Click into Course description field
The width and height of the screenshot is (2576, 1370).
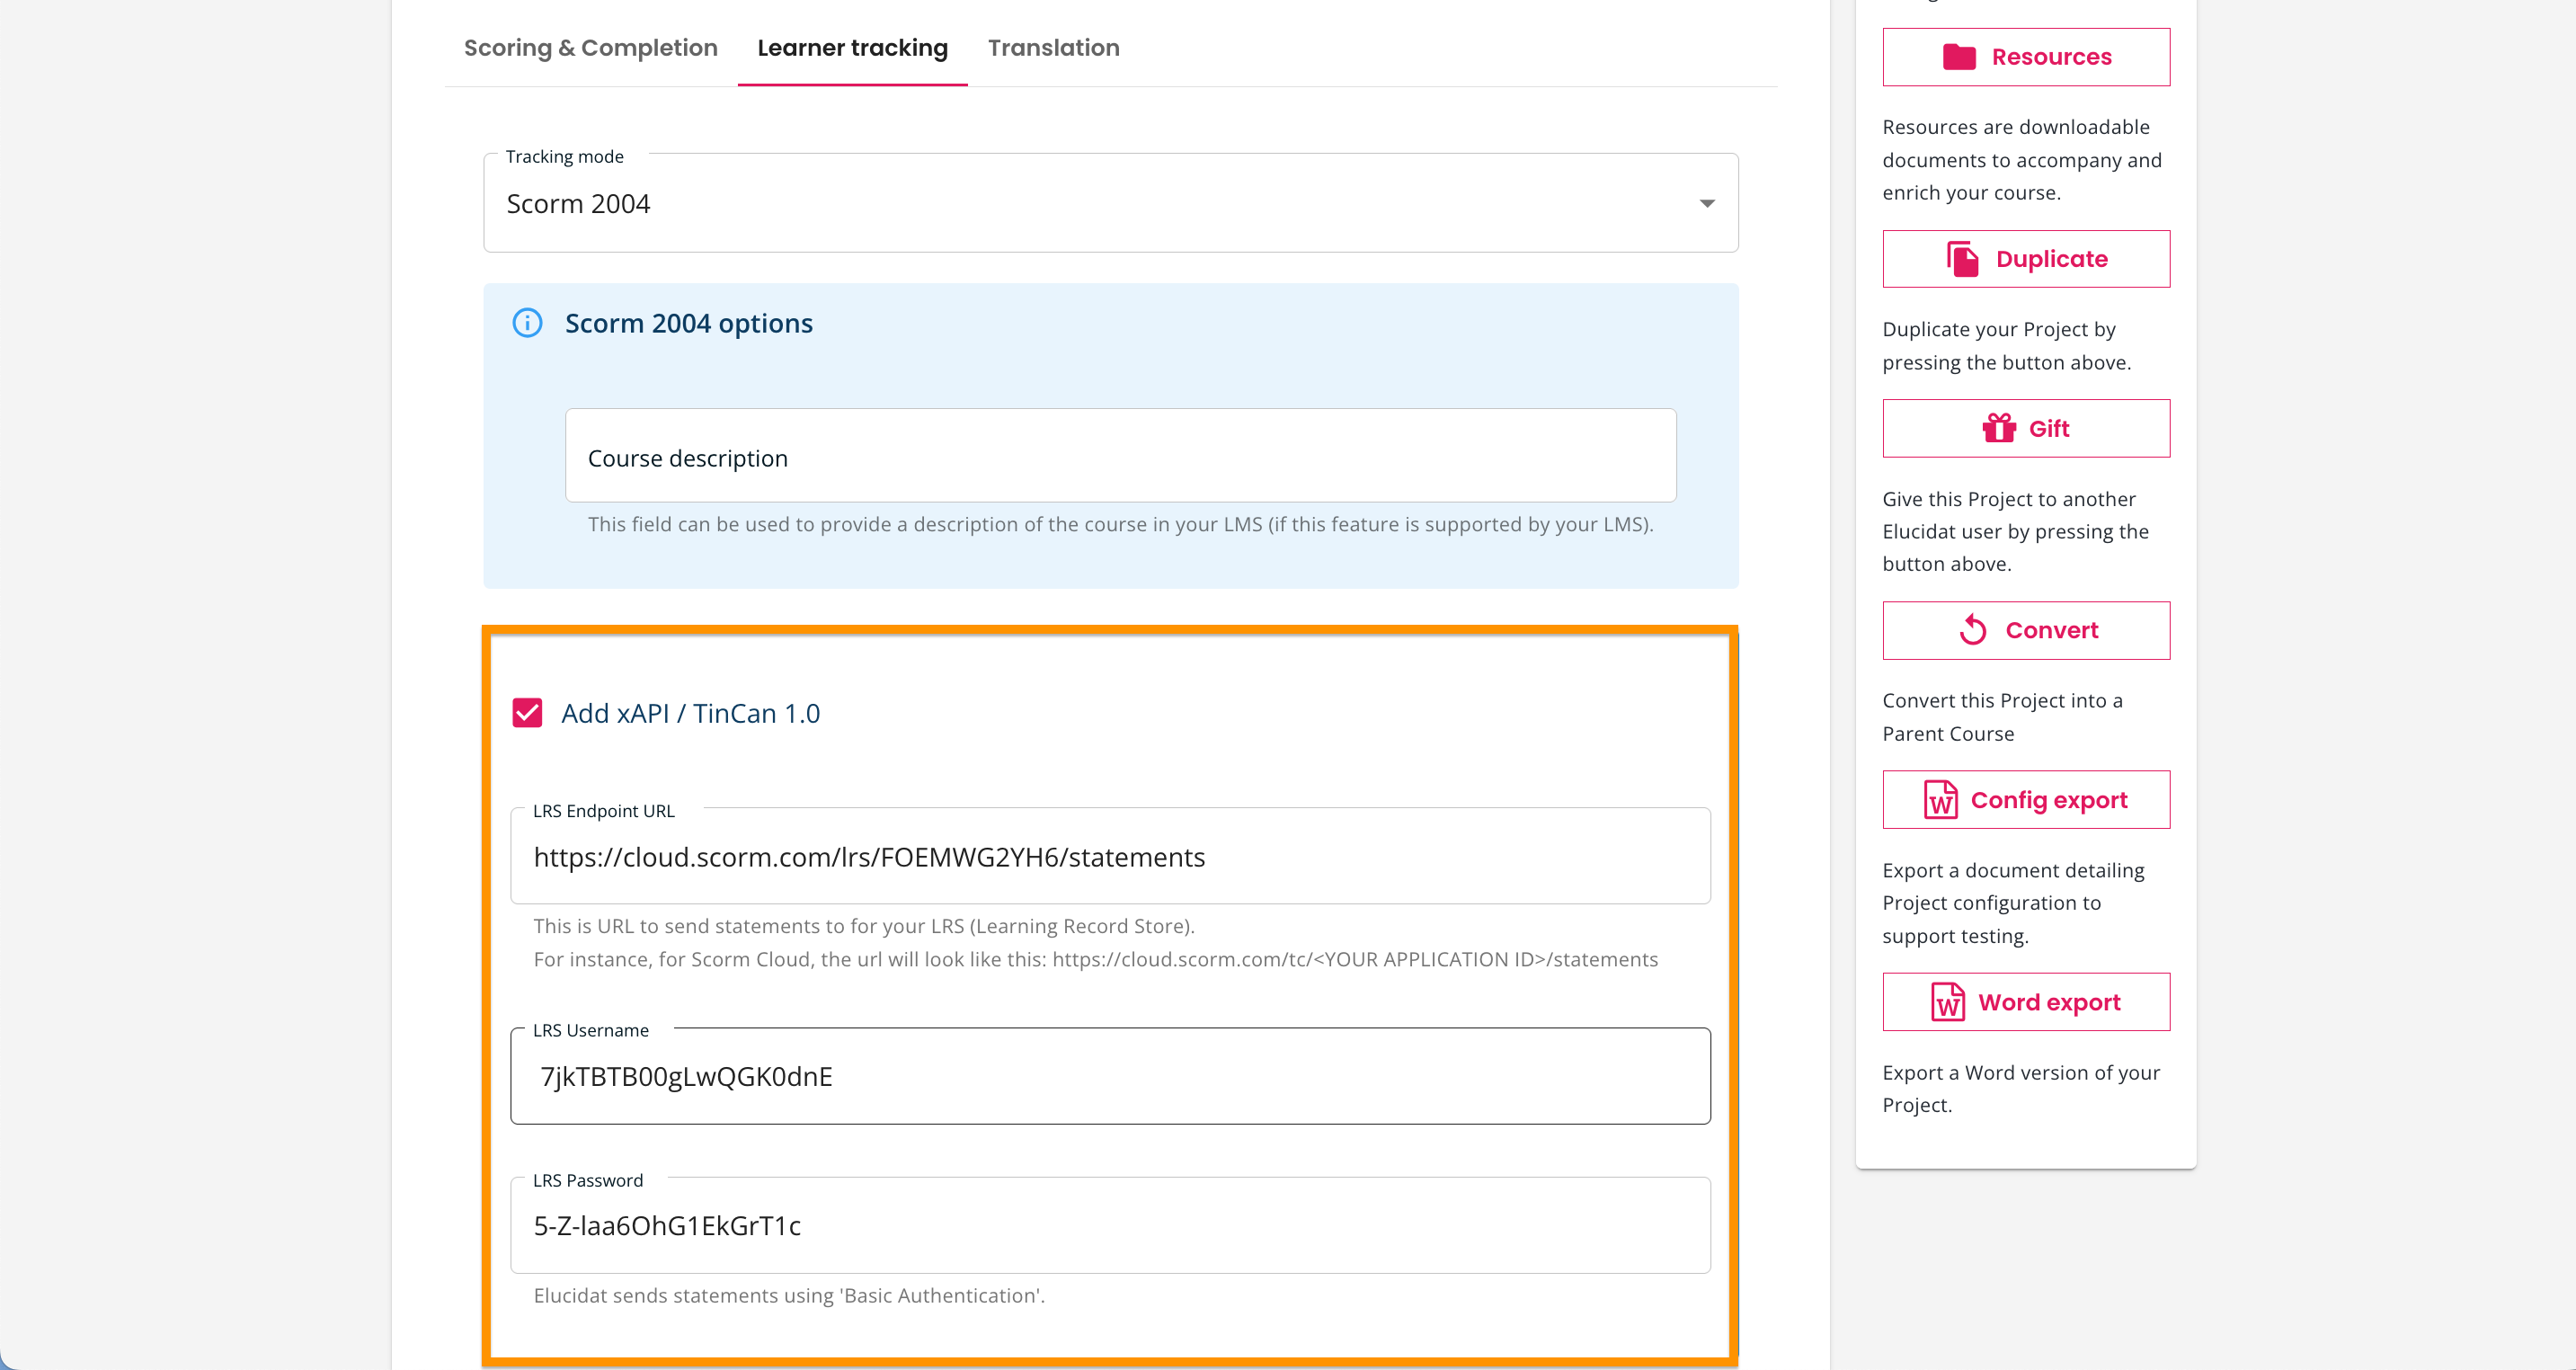click(1120, 456)
